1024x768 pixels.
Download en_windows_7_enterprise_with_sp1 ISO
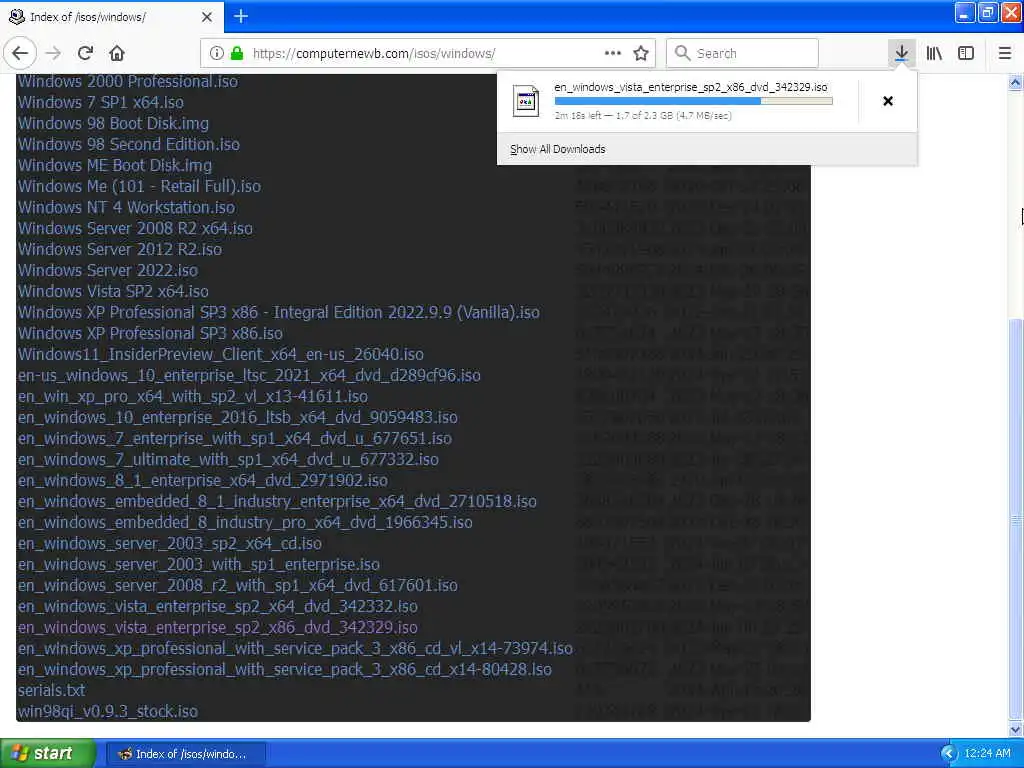[x=234, y=438]
